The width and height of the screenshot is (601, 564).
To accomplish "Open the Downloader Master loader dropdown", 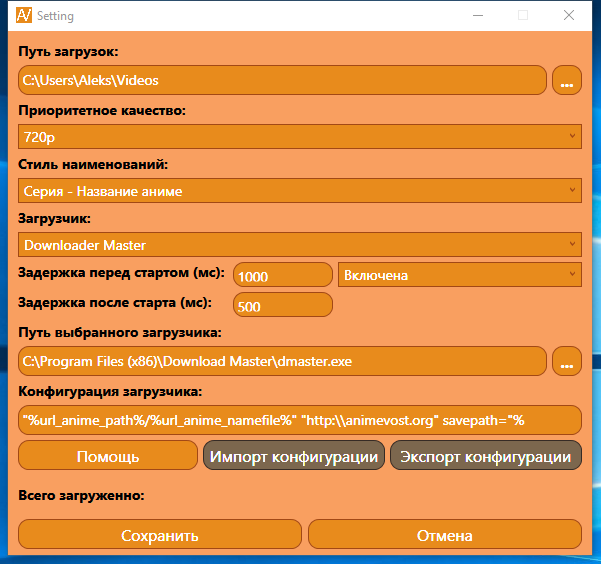I will (x=300, y=245).
